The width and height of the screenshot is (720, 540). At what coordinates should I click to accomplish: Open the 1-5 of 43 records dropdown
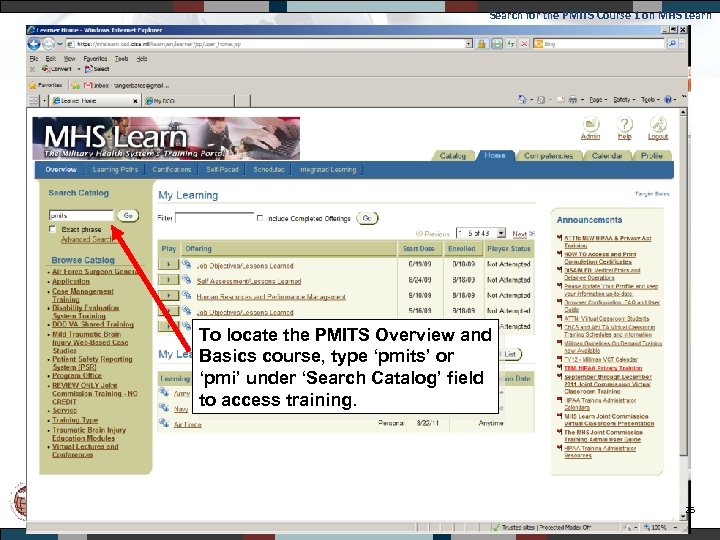point(481,233)
